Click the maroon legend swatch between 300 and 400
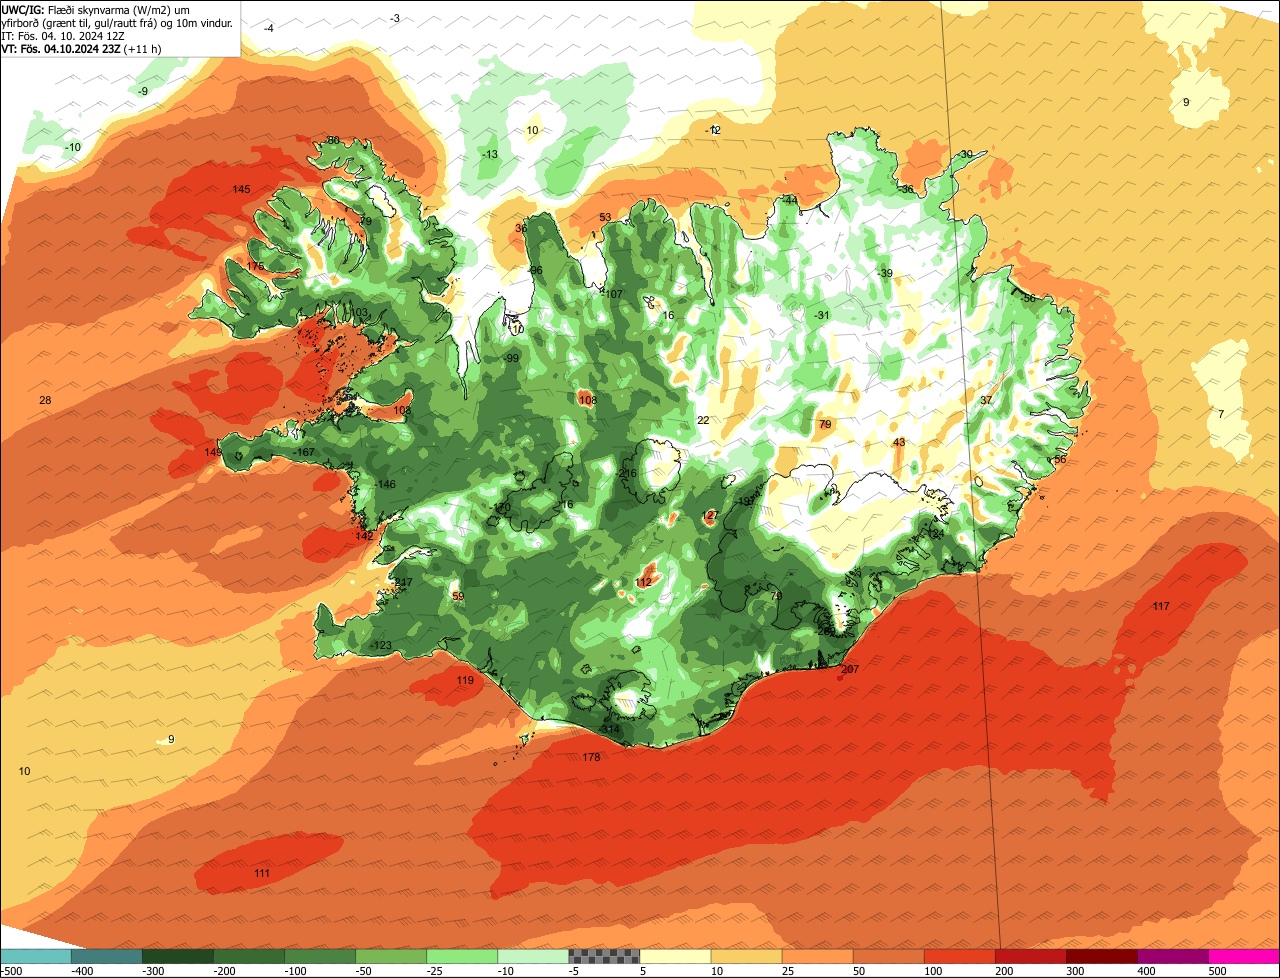This screenshot has width=1280, height=978. [1102, 956]
